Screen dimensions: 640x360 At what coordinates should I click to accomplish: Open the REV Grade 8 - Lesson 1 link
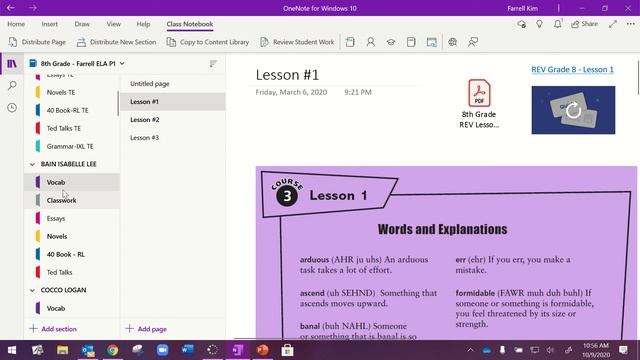pyautogui.click(x=572, y=69)
